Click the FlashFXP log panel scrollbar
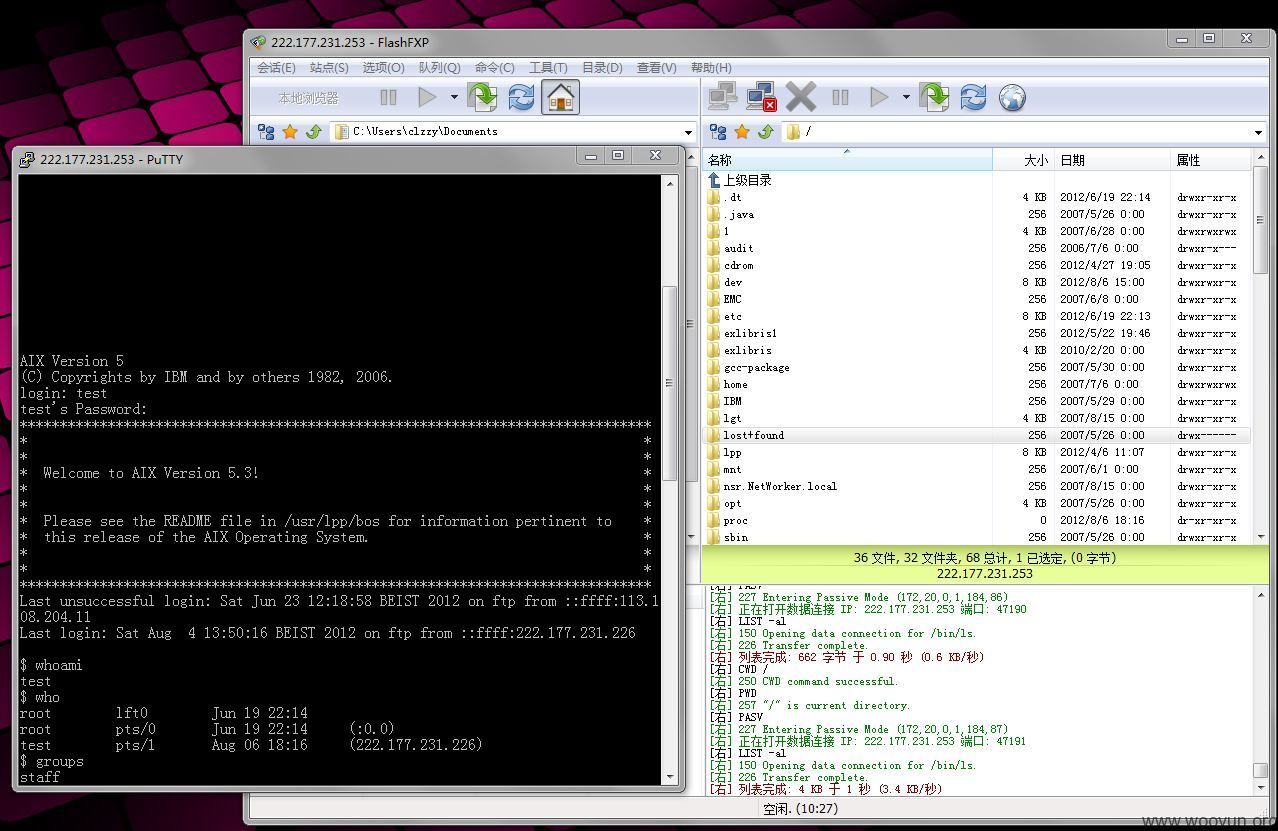This screenshot has width=1278, height=831. point(1260,690)
